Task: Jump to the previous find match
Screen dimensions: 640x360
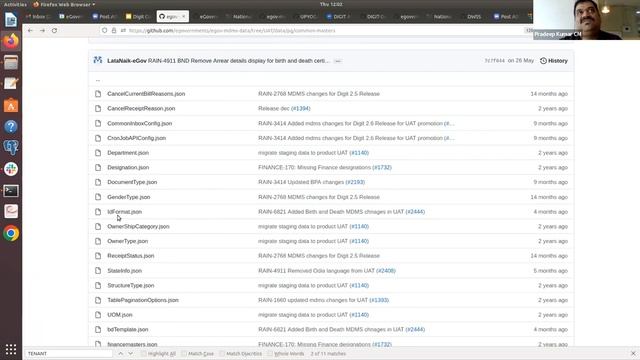Action: 120,353
